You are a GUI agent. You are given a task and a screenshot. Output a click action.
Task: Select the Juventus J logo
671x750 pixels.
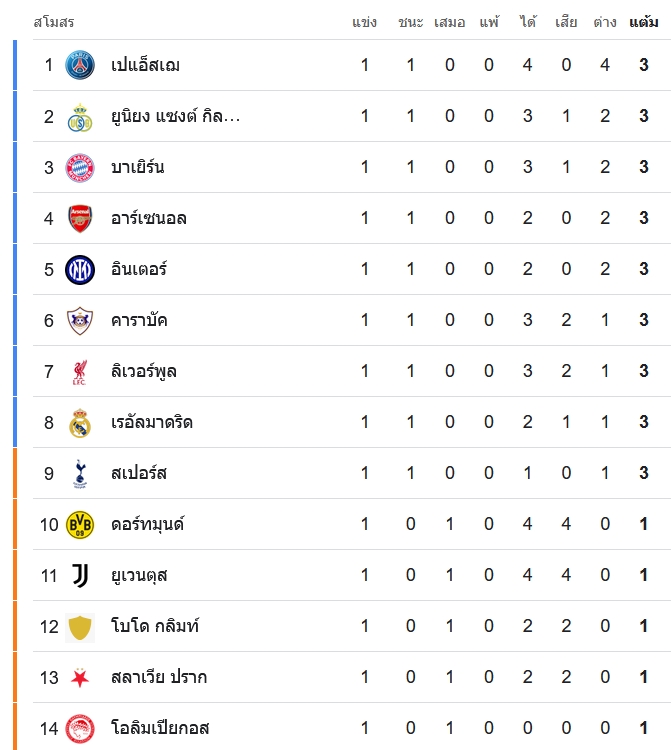click(80, 575)
